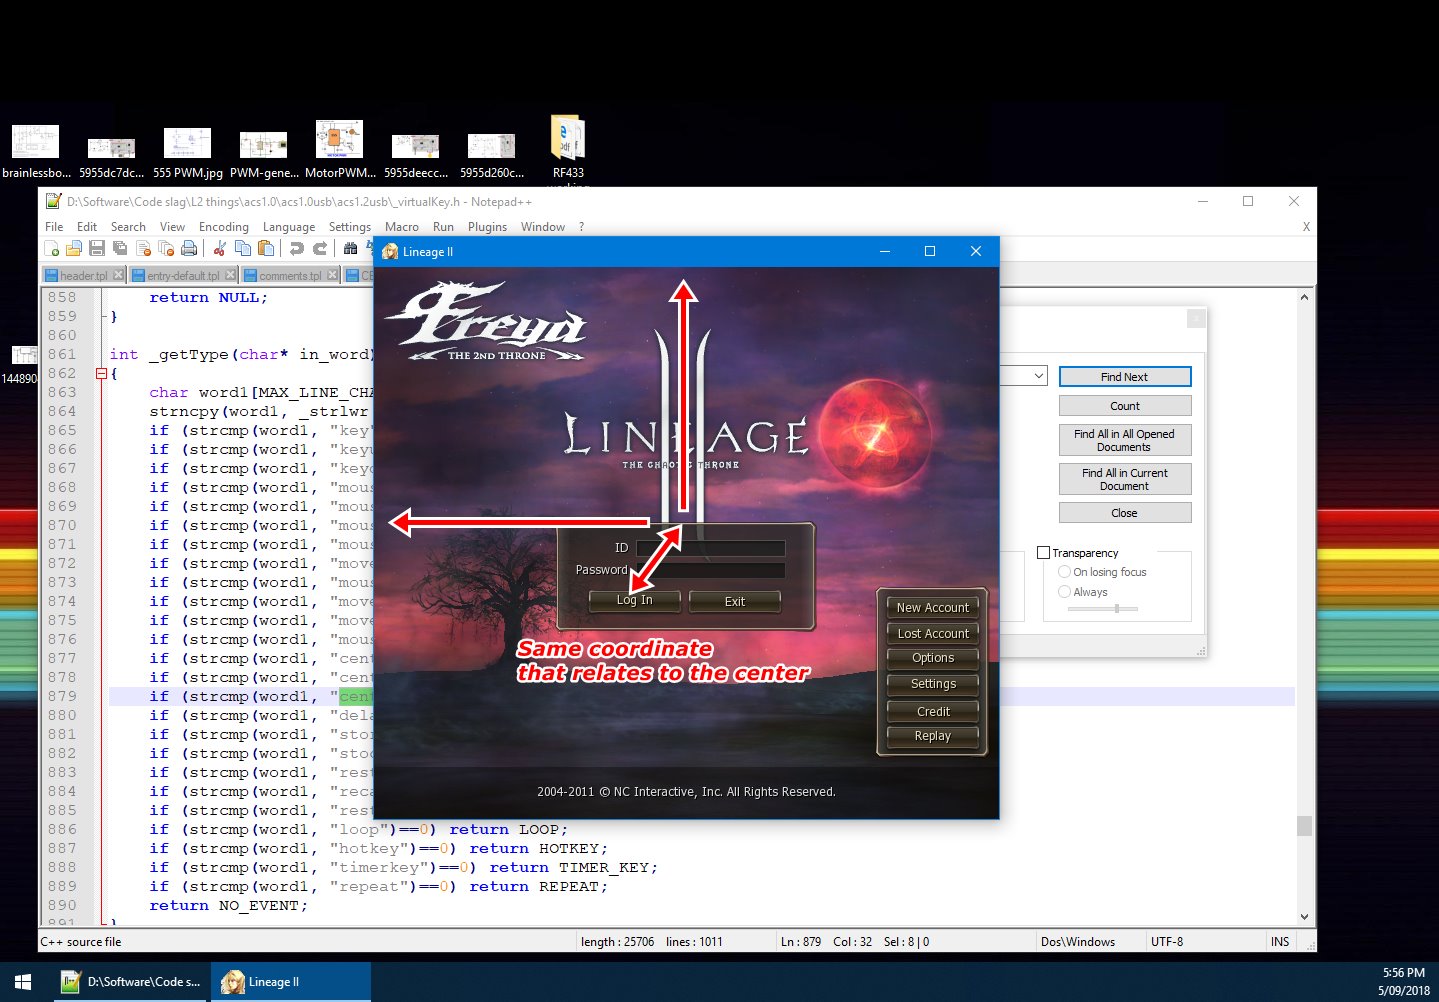
Task: Switch to Notepad++ taskbar button
Action: pyautogui.click(x=130, y=982)
